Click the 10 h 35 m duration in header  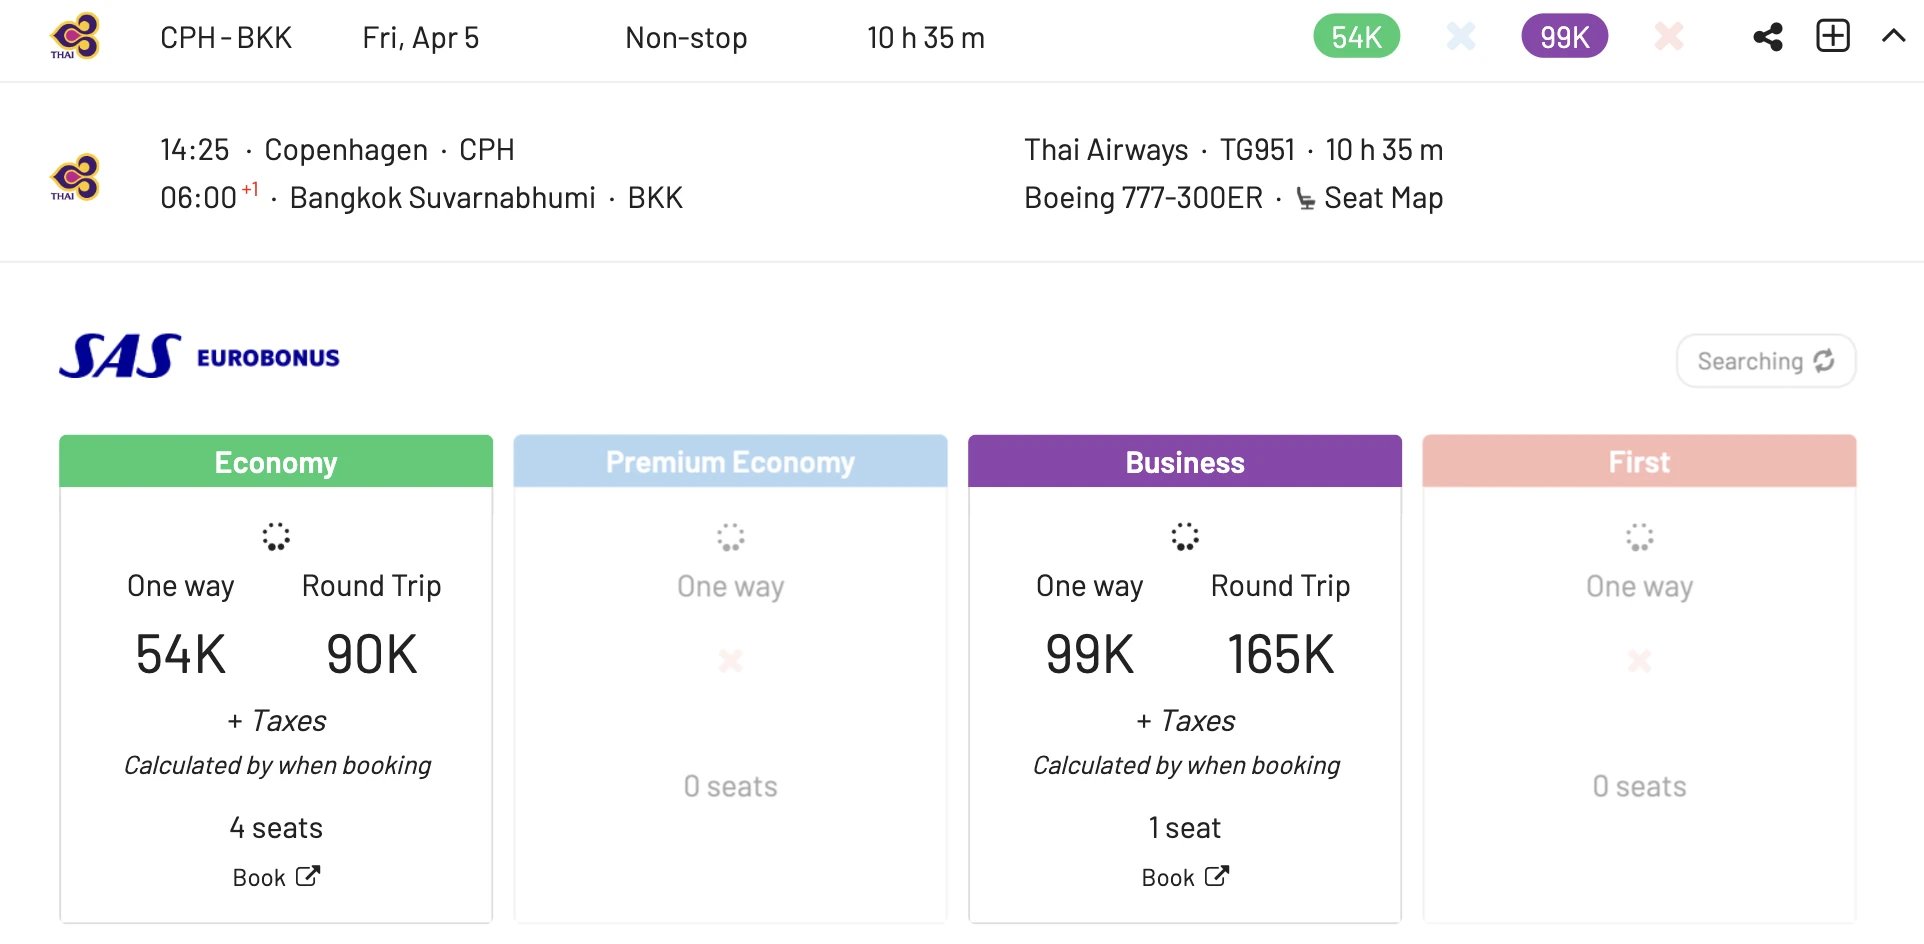(926, 38)
